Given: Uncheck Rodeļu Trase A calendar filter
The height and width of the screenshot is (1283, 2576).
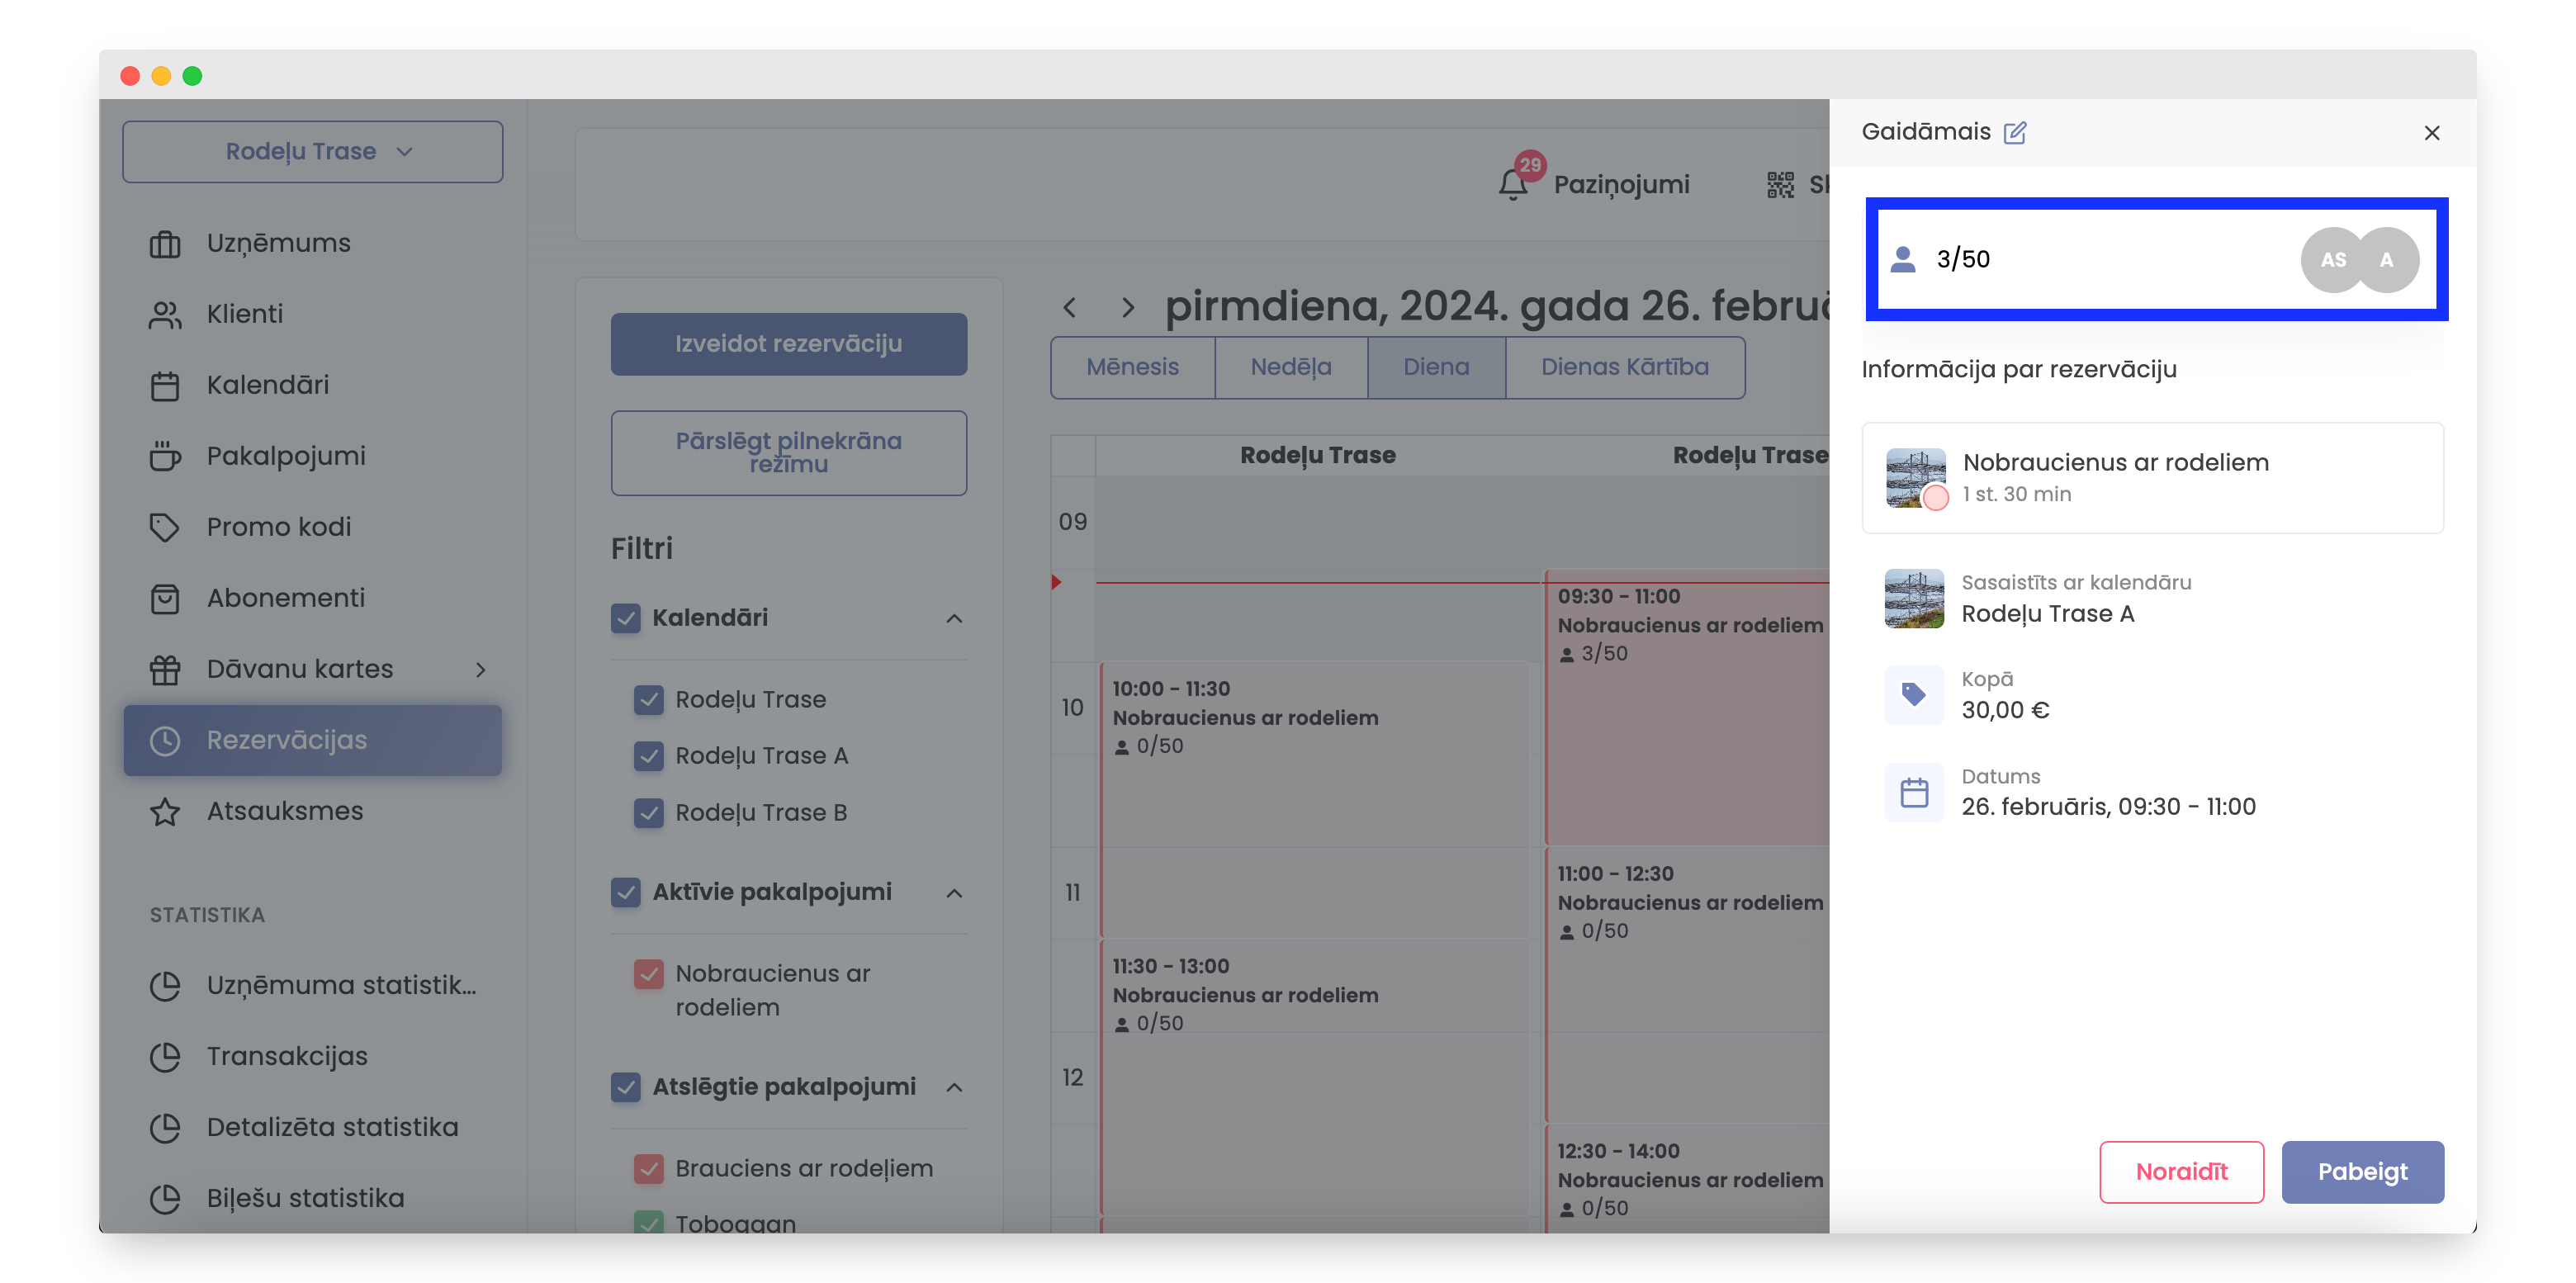Looking at the screenshot, I should point(649,756).
